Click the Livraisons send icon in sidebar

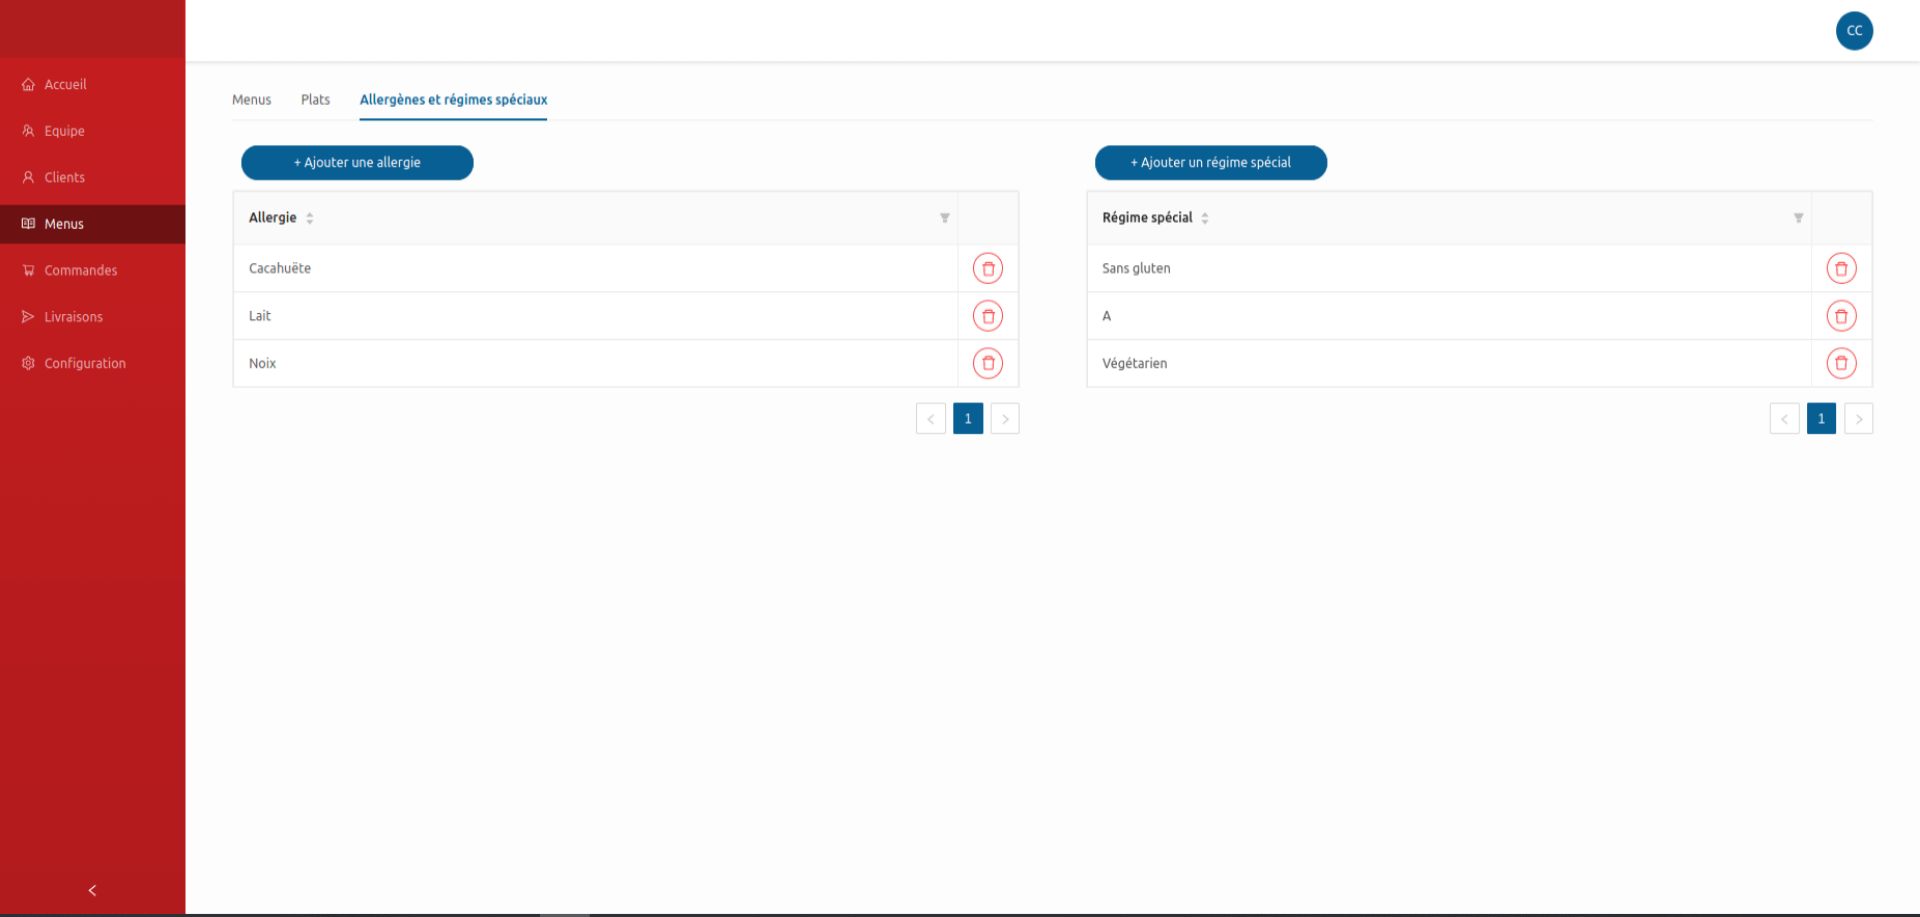(x=28, y=317)
